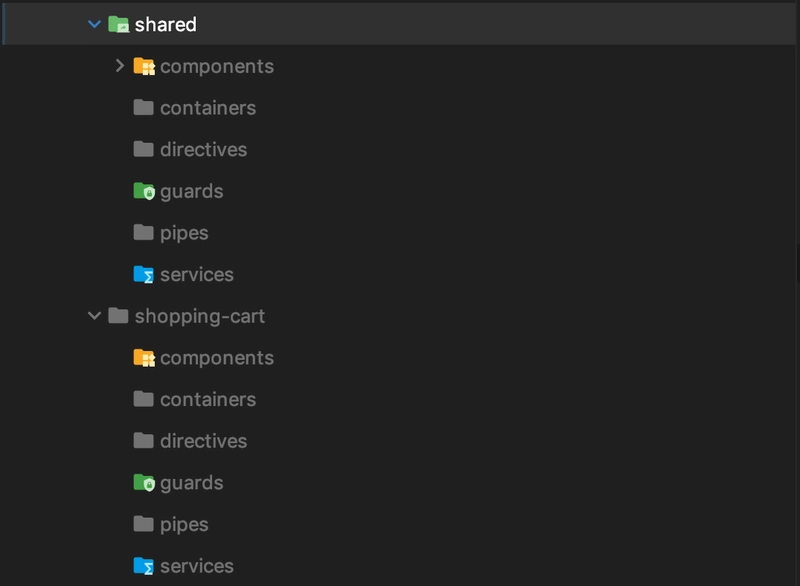The image size is (800, 586).
Task: Click the orange components icon under shopping-cart
Action: pyautogui.click(x=144, y=358)
